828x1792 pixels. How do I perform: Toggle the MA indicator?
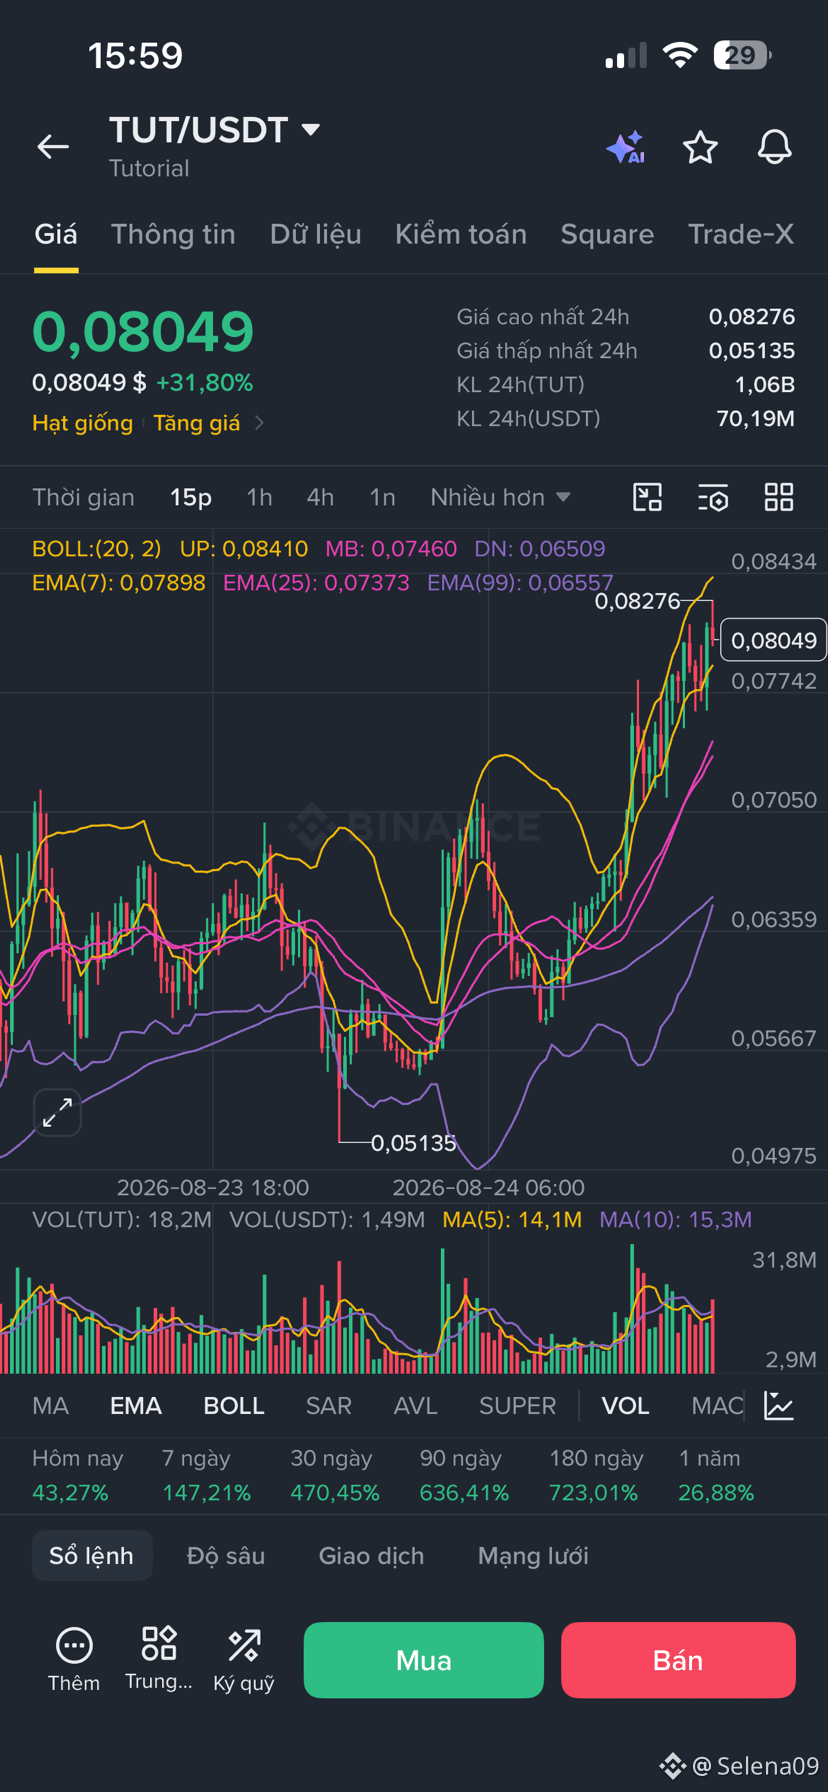pos(50,1406)
